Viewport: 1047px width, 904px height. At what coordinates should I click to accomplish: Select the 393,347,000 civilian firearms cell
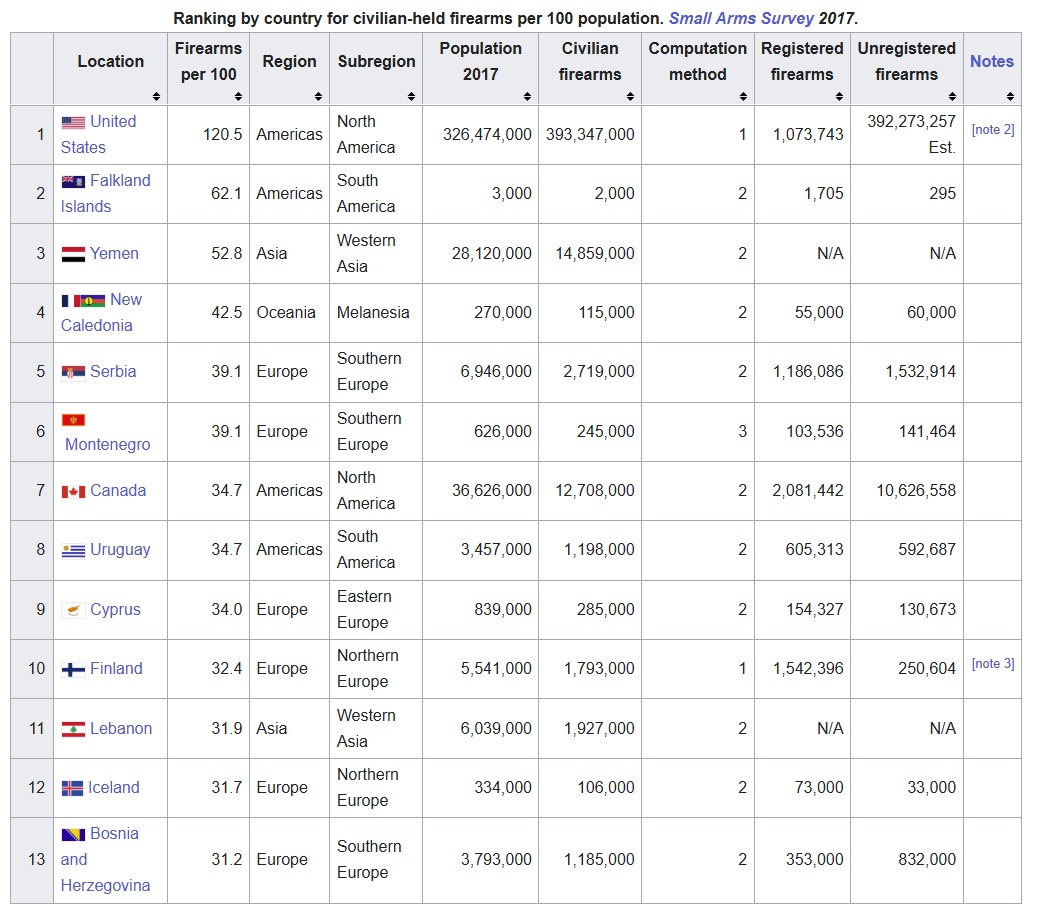pyautogui.click(x=590, y=135)
